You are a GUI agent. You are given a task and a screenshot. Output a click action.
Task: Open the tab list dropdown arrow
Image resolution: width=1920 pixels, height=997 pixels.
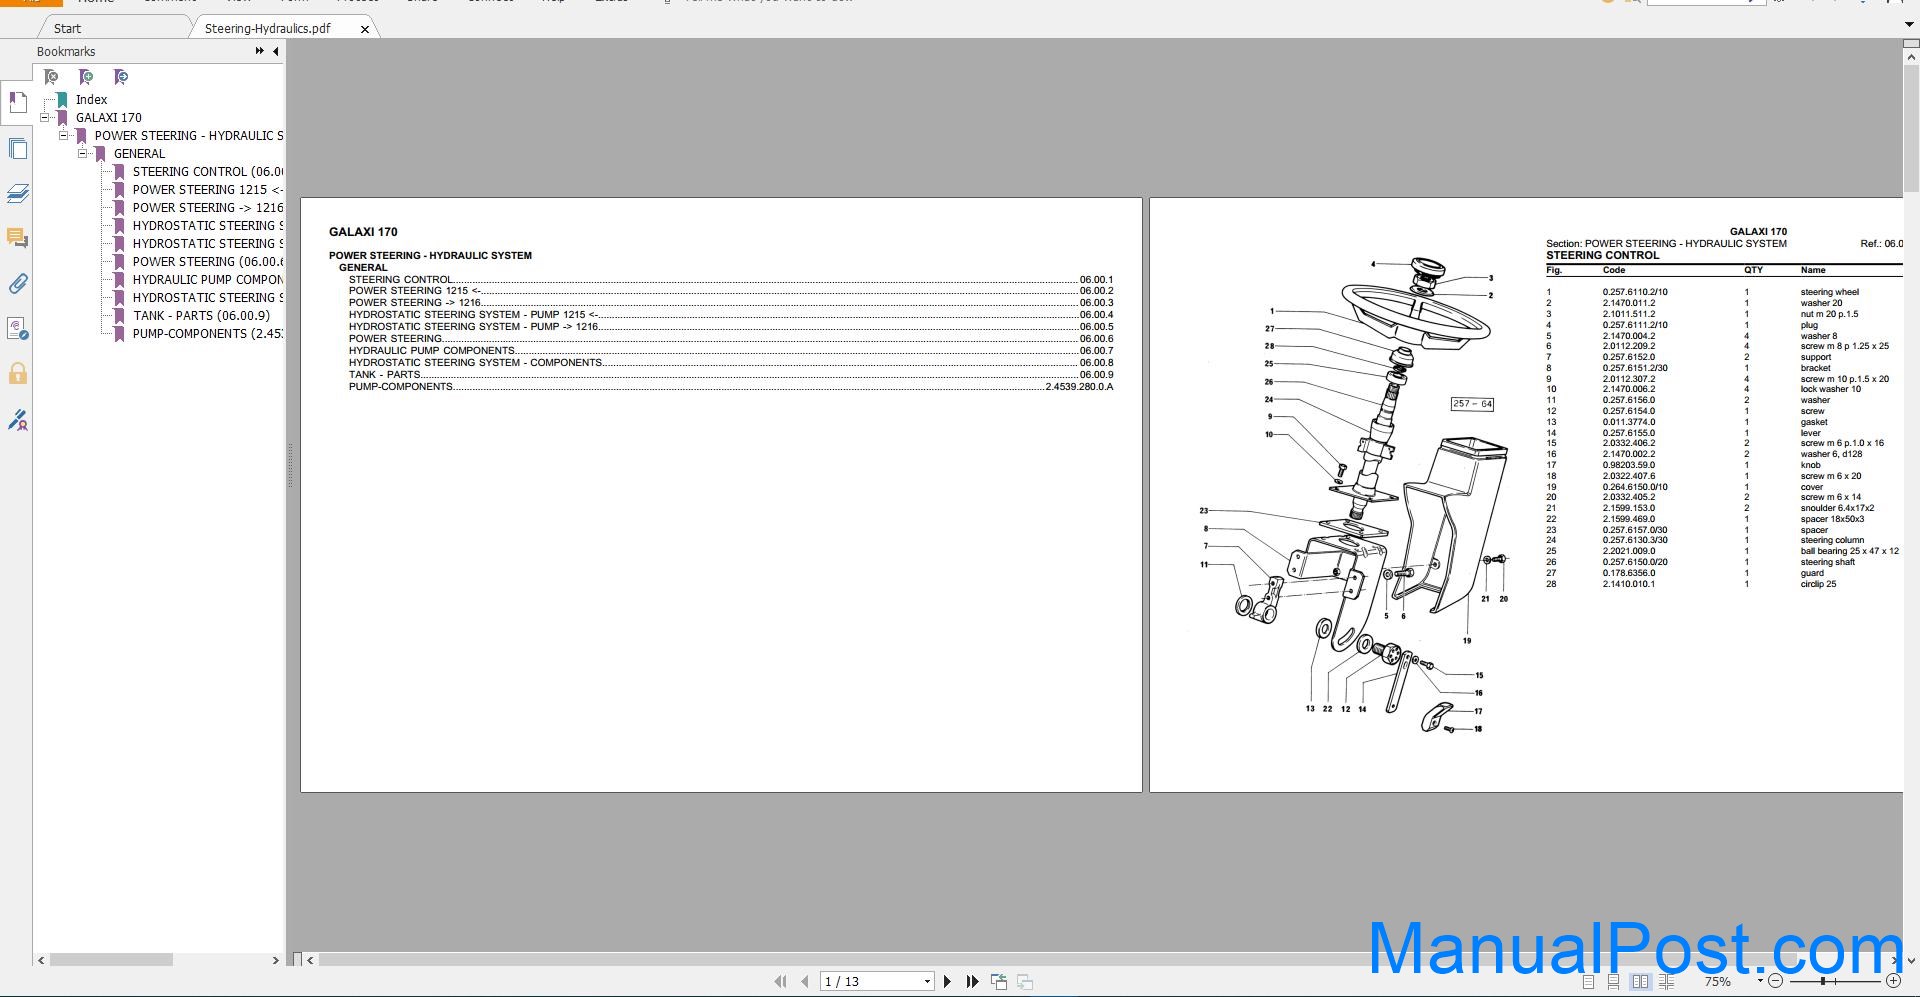(x=1910, y=26)
